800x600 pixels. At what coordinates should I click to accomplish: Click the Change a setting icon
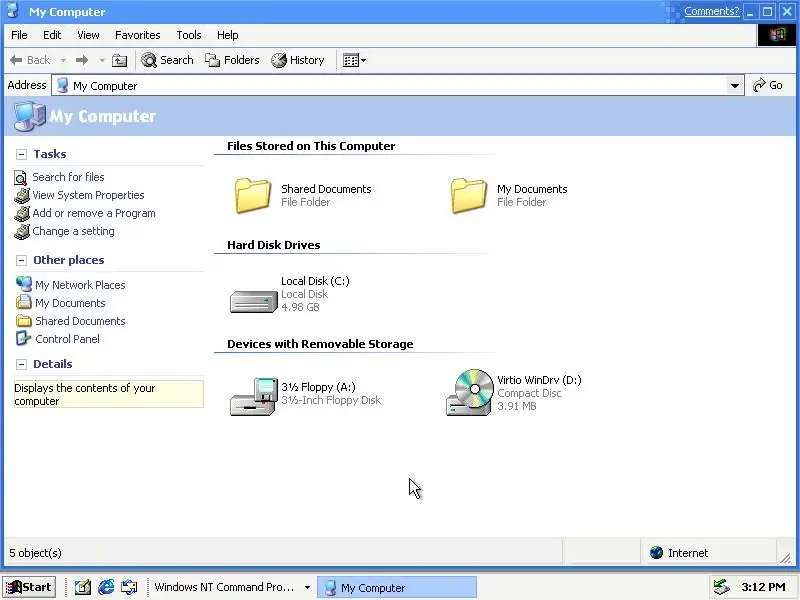[22, 232]
